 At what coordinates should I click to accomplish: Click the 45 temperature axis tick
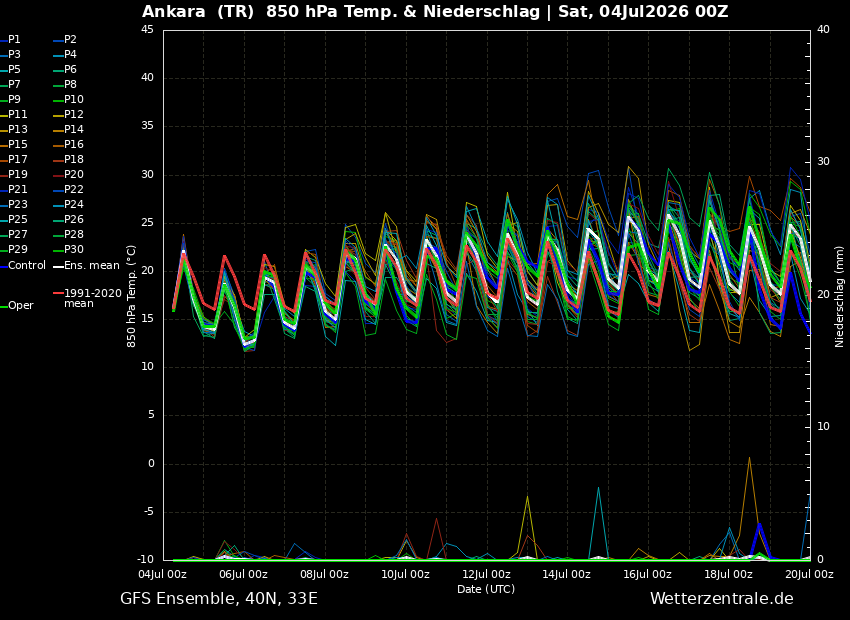click(148, 29)
